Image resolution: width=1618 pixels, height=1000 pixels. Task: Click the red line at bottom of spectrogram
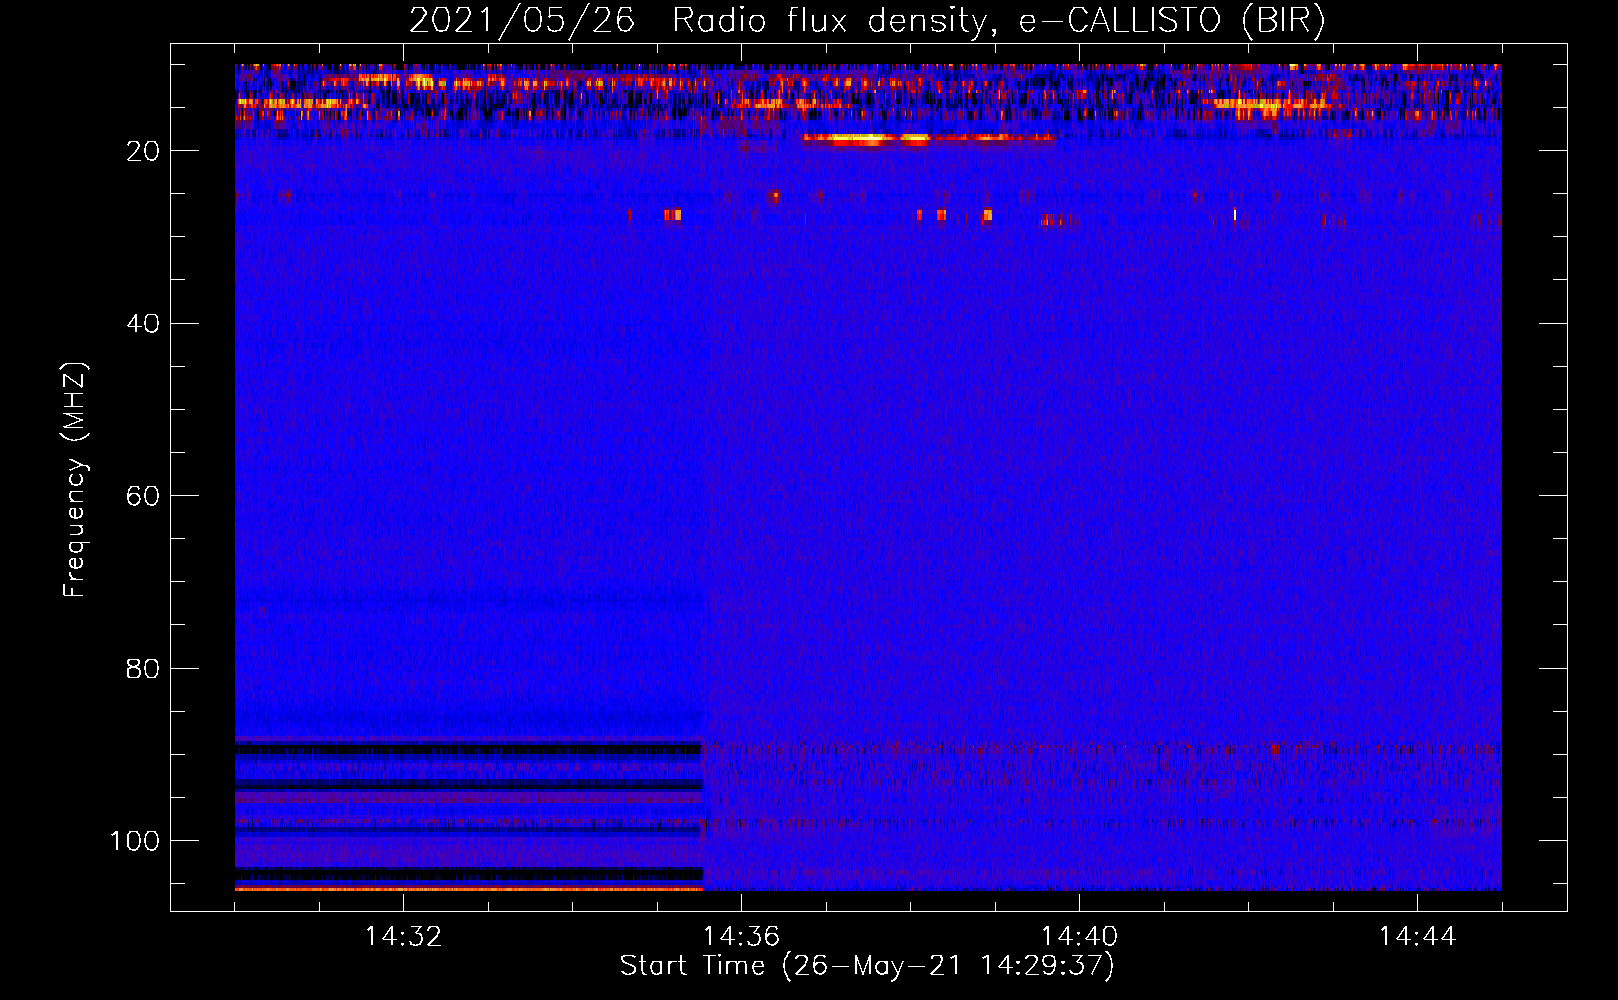[x=469, y=888]
